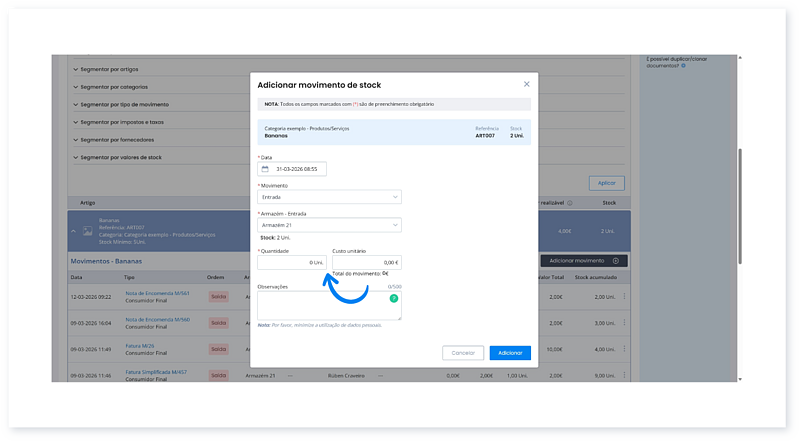
Task: Open Nota de Encomenda M/560 link
Action: [157, 320]
